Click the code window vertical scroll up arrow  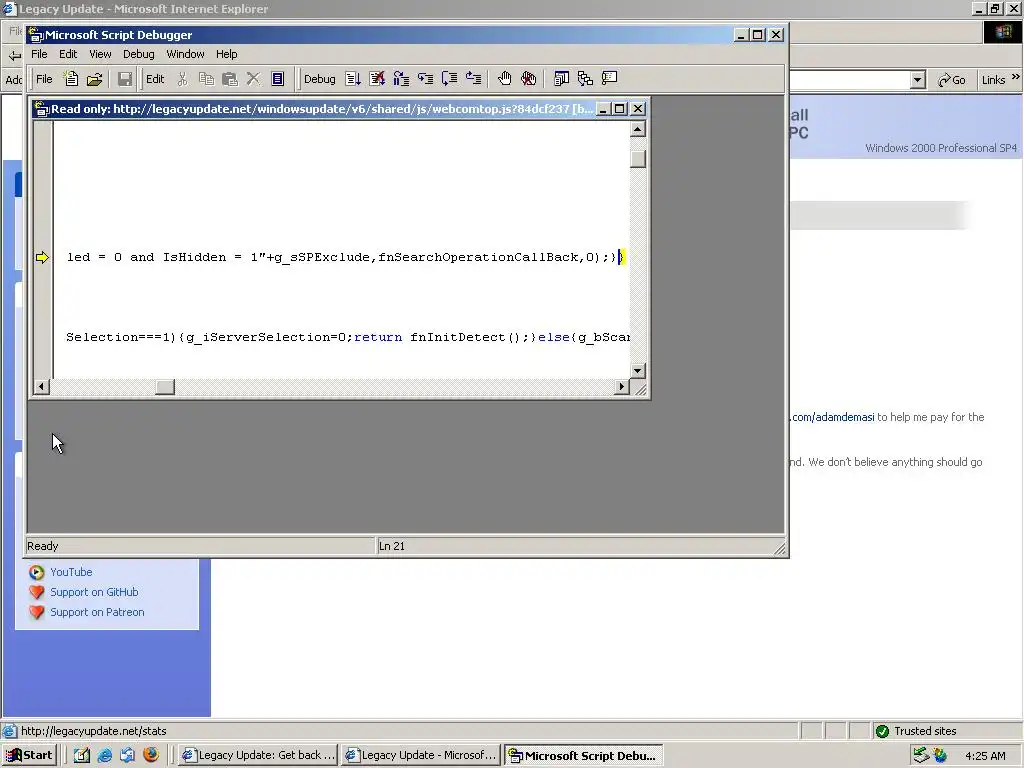pos(638,129)
